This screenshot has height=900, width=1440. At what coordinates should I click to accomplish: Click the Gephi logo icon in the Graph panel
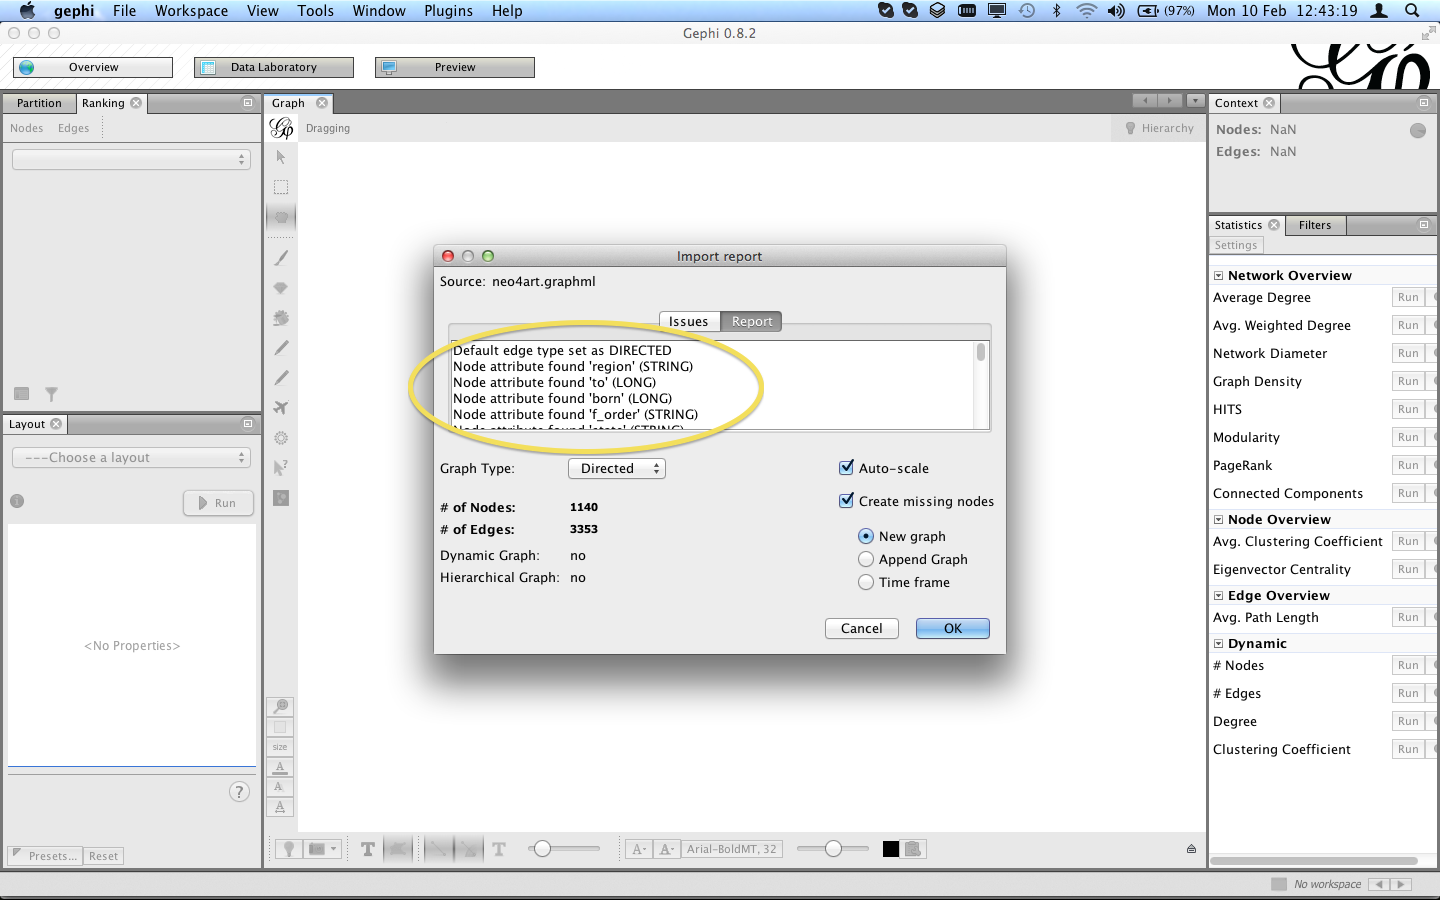pos(282,128)
